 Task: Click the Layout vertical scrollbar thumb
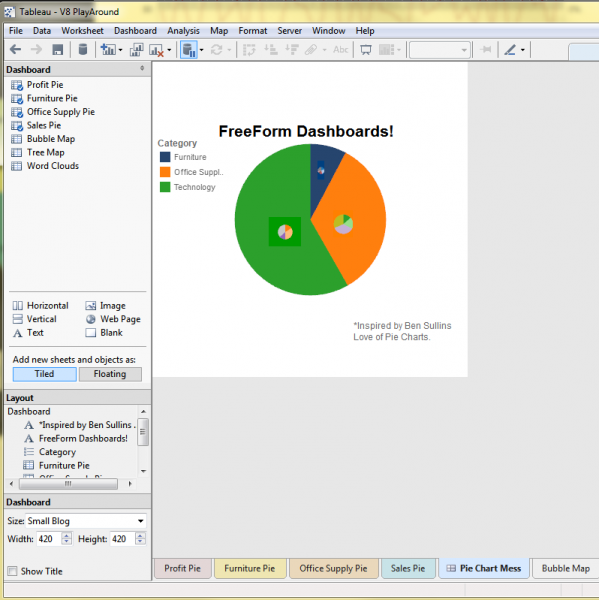point(143,432)
